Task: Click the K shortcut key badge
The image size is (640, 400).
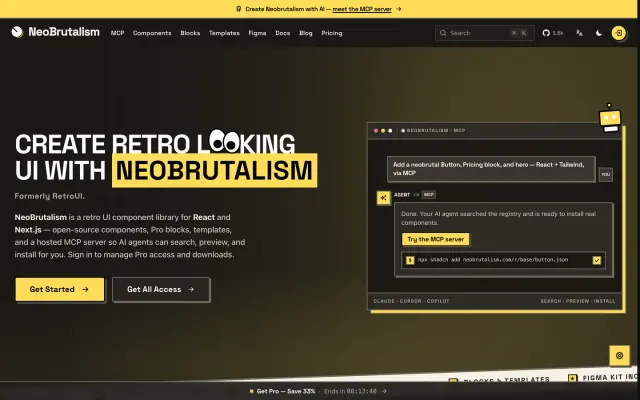Action: pos(524,33)
